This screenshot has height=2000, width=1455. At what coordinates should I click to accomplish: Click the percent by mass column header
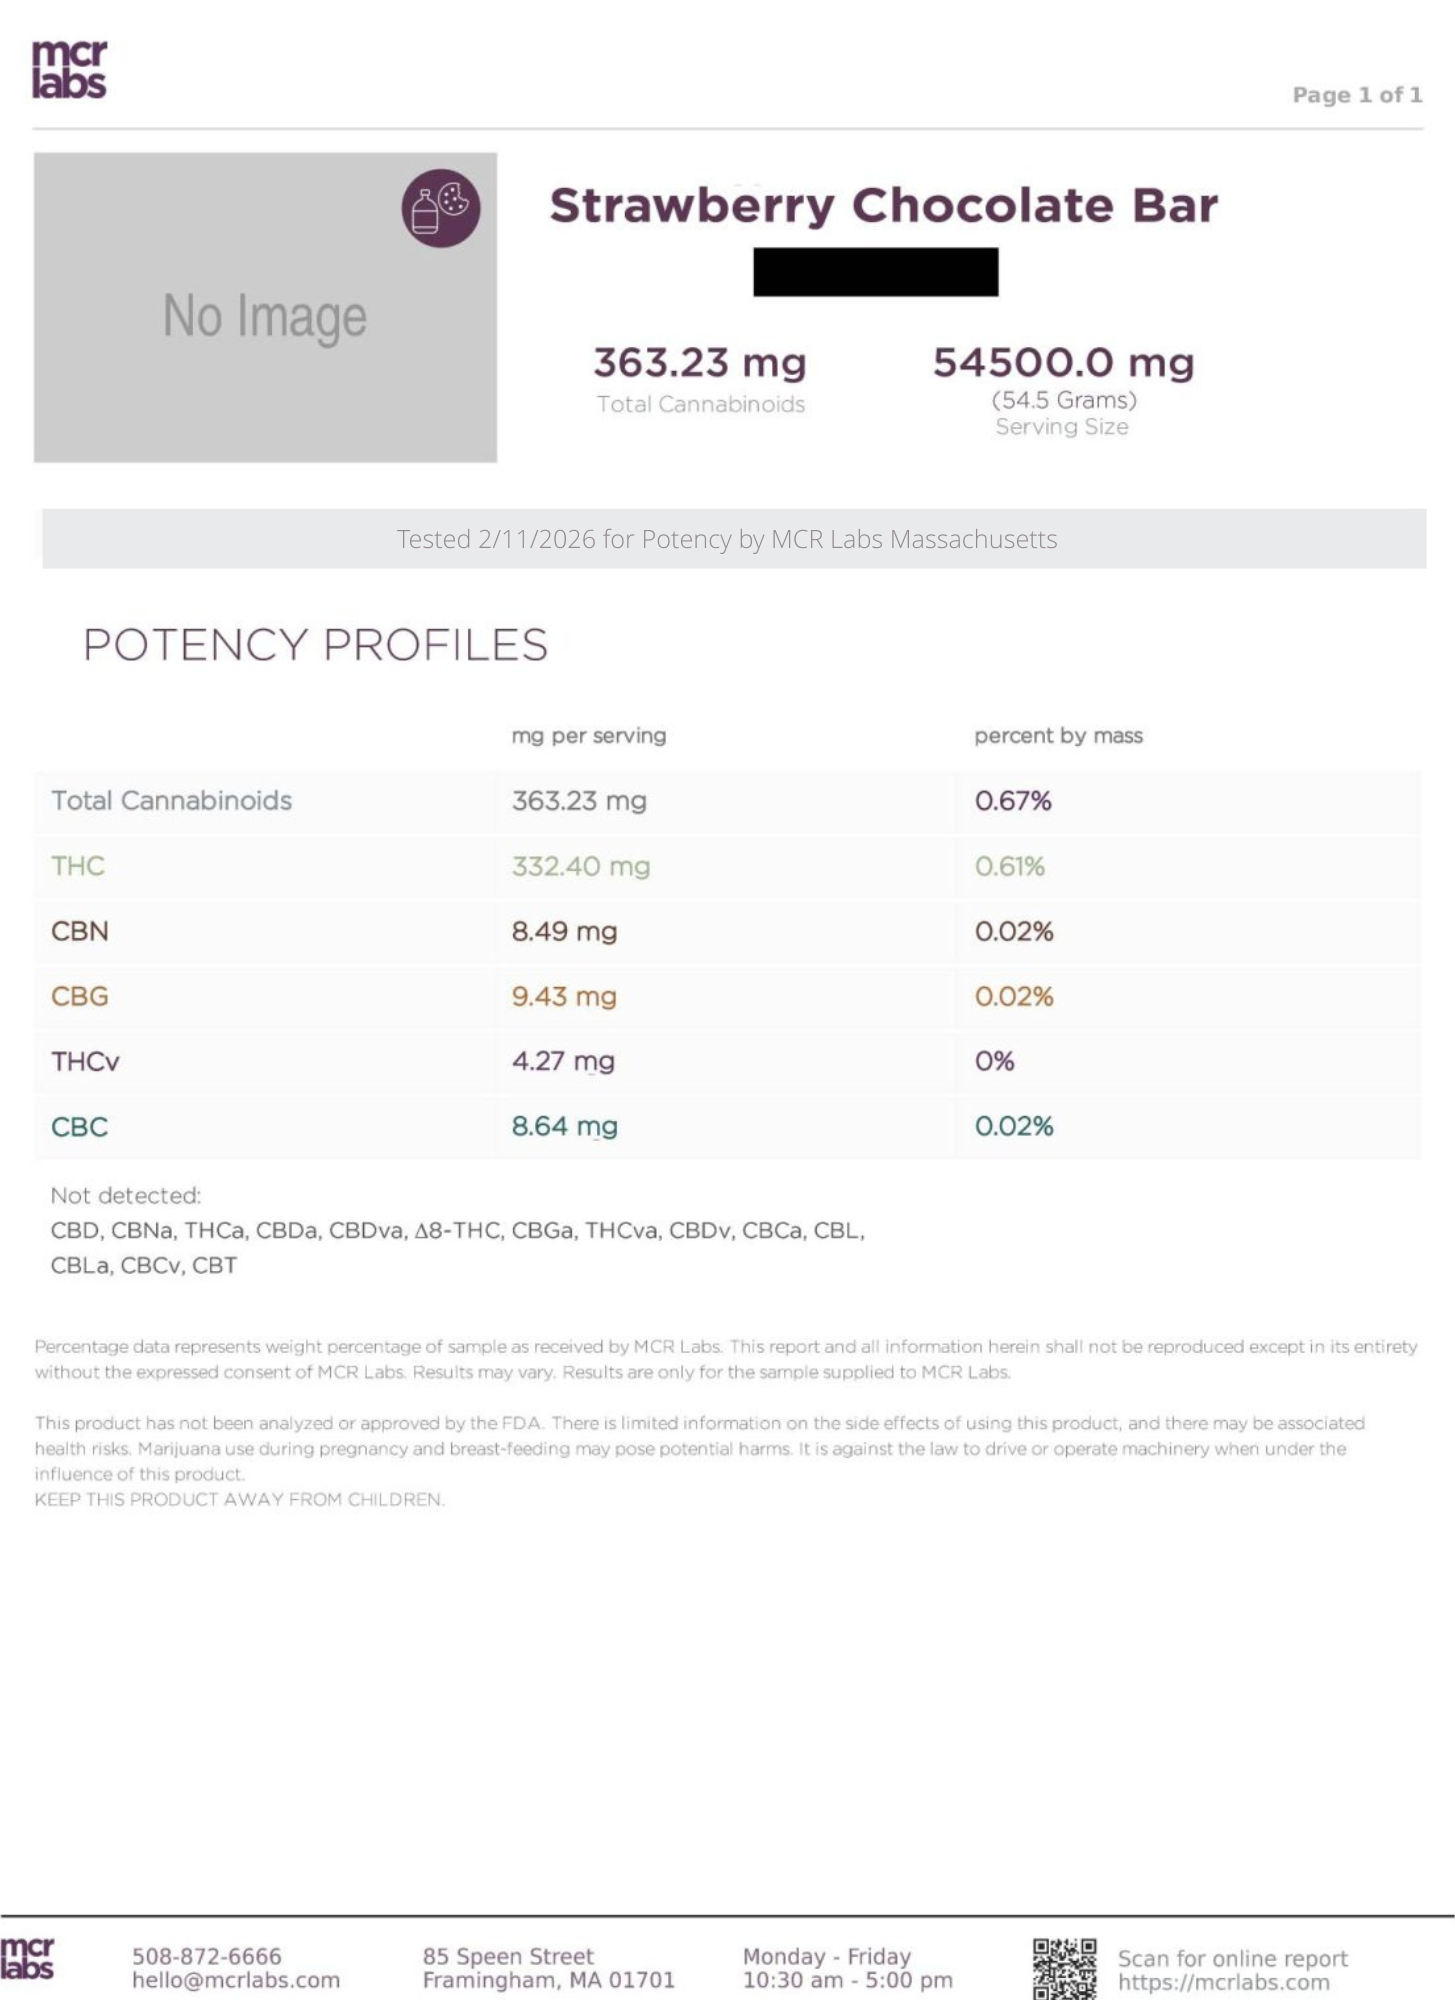tap(1058, 736)
